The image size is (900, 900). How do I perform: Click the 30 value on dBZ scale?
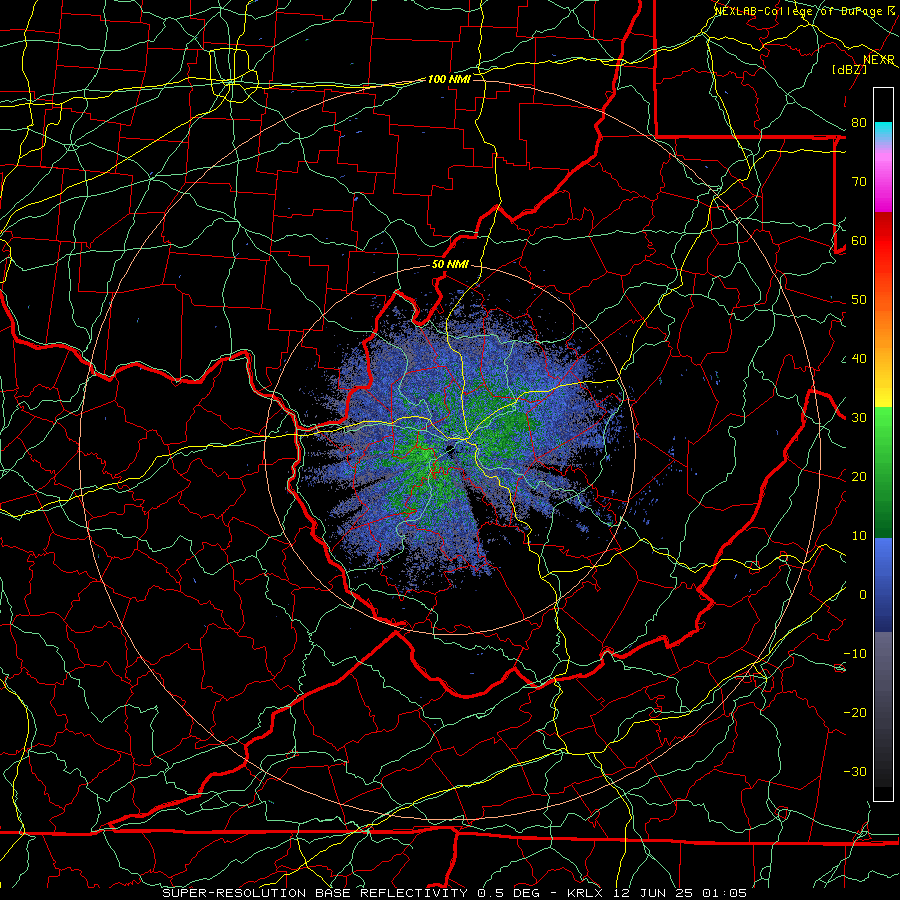tap(859, 418)
